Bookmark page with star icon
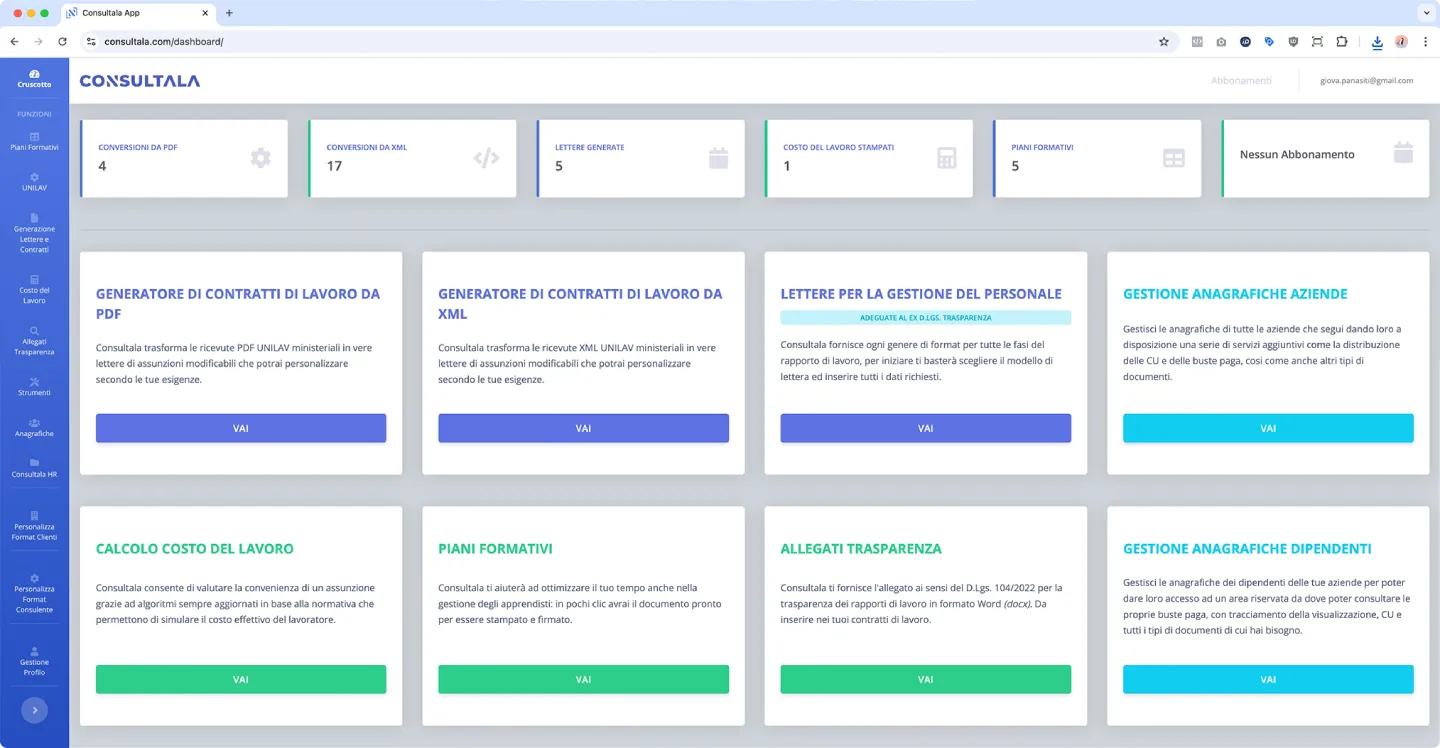 (1163, 42)
